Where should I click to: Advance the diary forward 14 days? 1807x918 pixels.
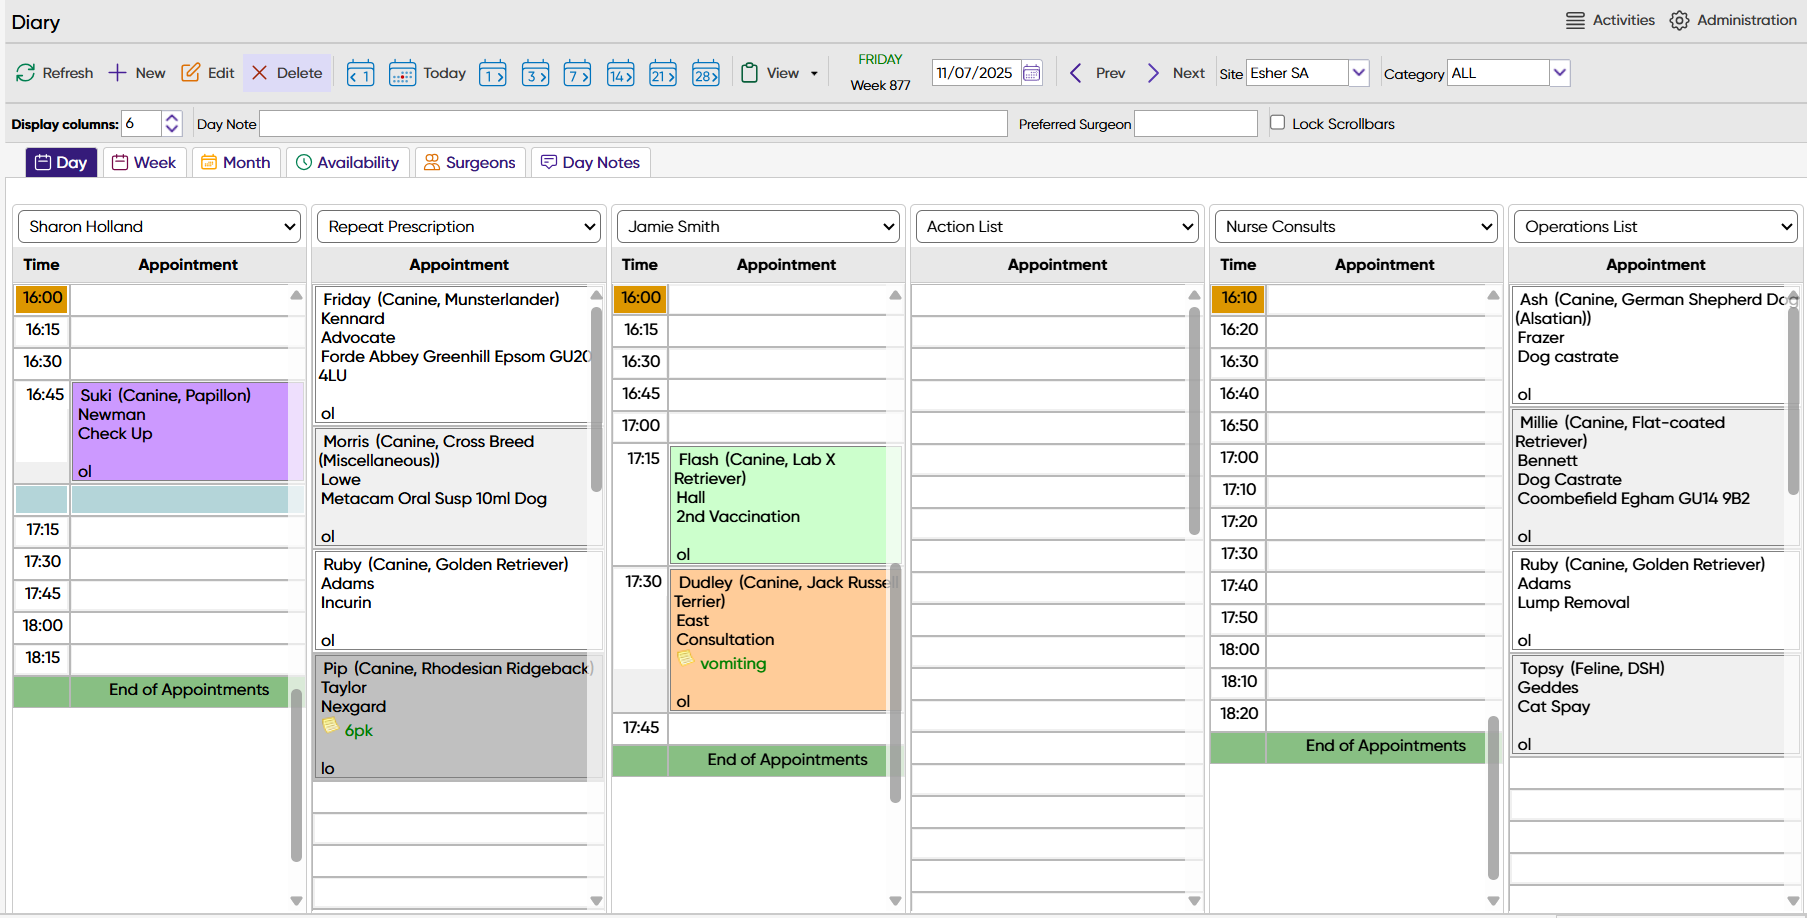coord(620,73)
